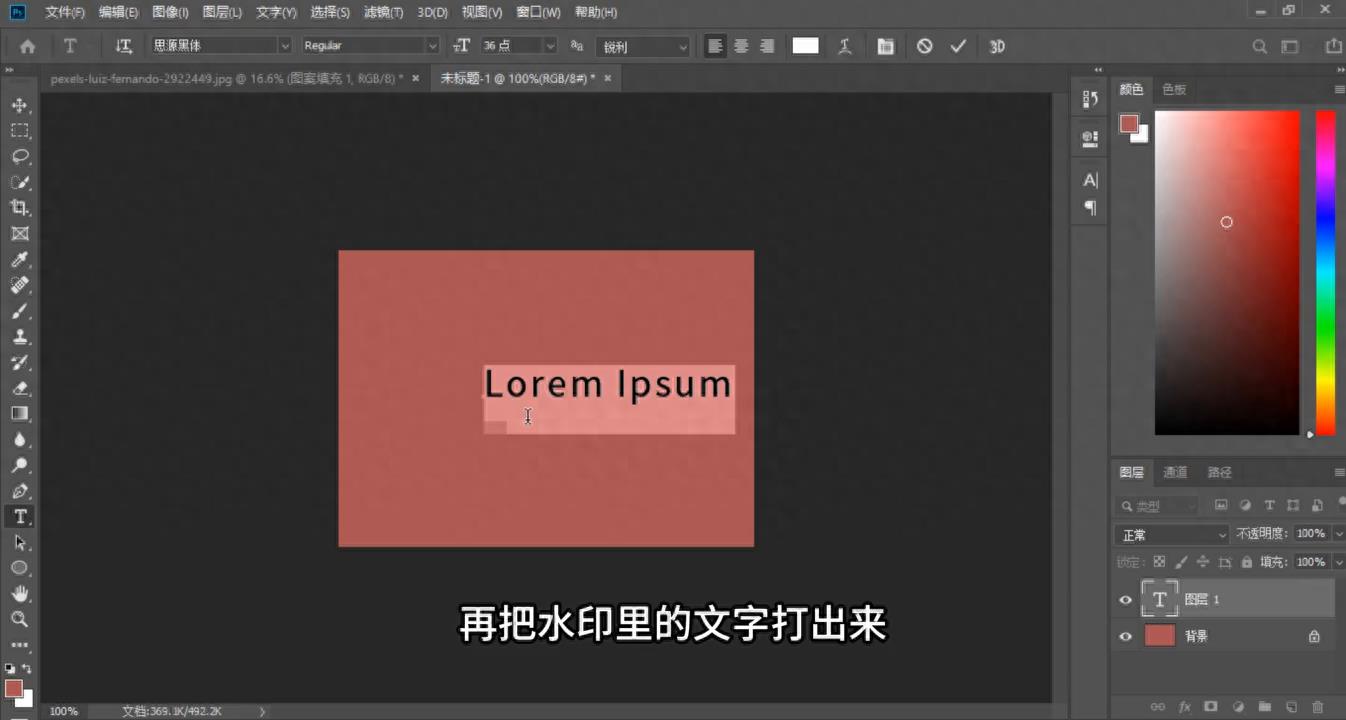
Task: Select the Ellipse shape tool
Action: pos(19,568)
